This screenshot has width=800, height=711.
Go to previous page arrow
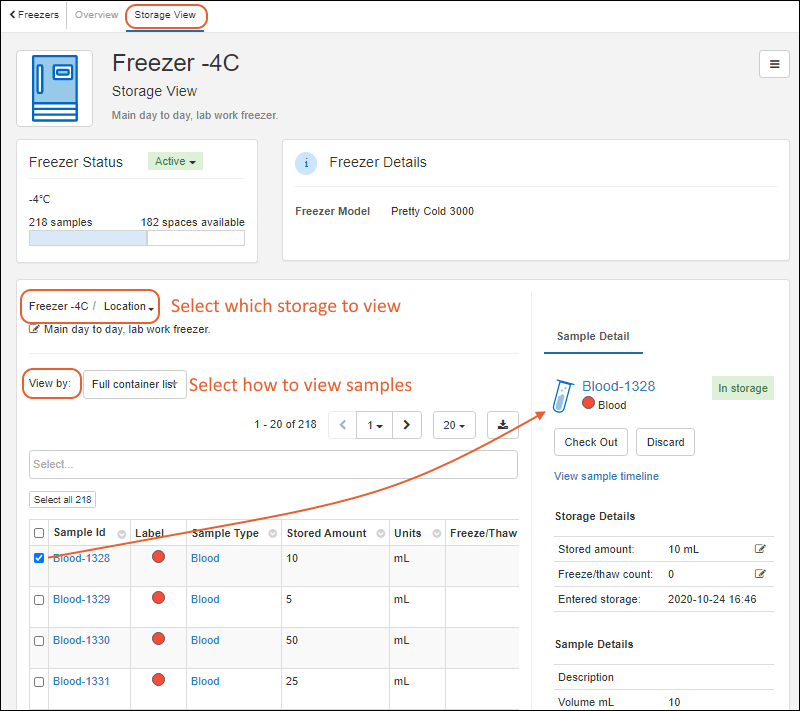(x=343, y=425)
